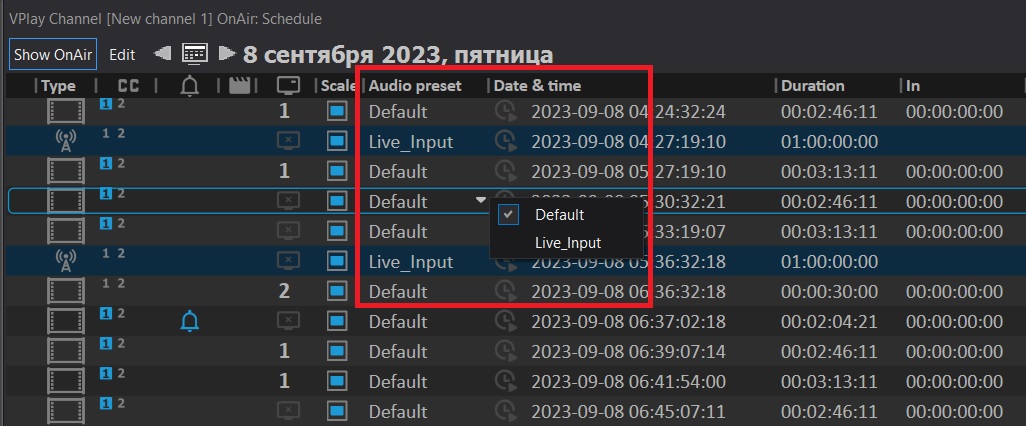1026x426 pixels.
Task: Select the graphics number 2 in the 00:00:30:00 row
Action: pos(284,291)
